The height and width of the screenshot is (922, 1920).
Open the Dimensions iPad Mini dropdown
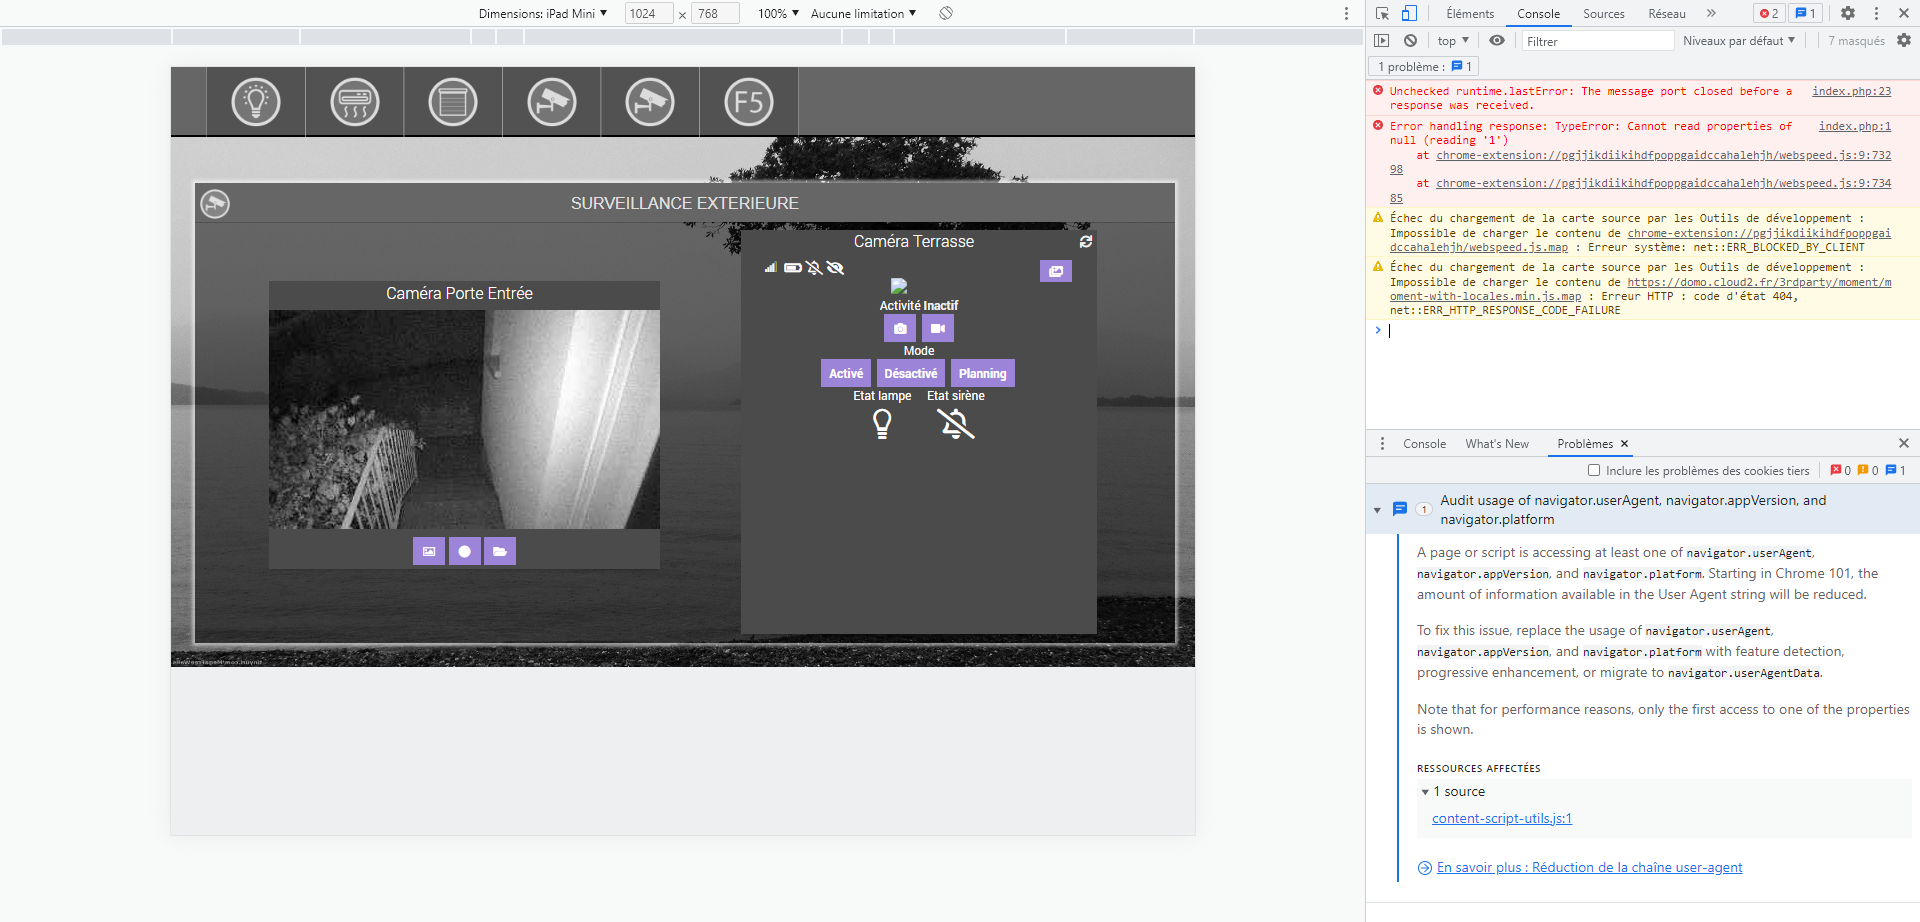pyautogui.click(x=543, y=13)
